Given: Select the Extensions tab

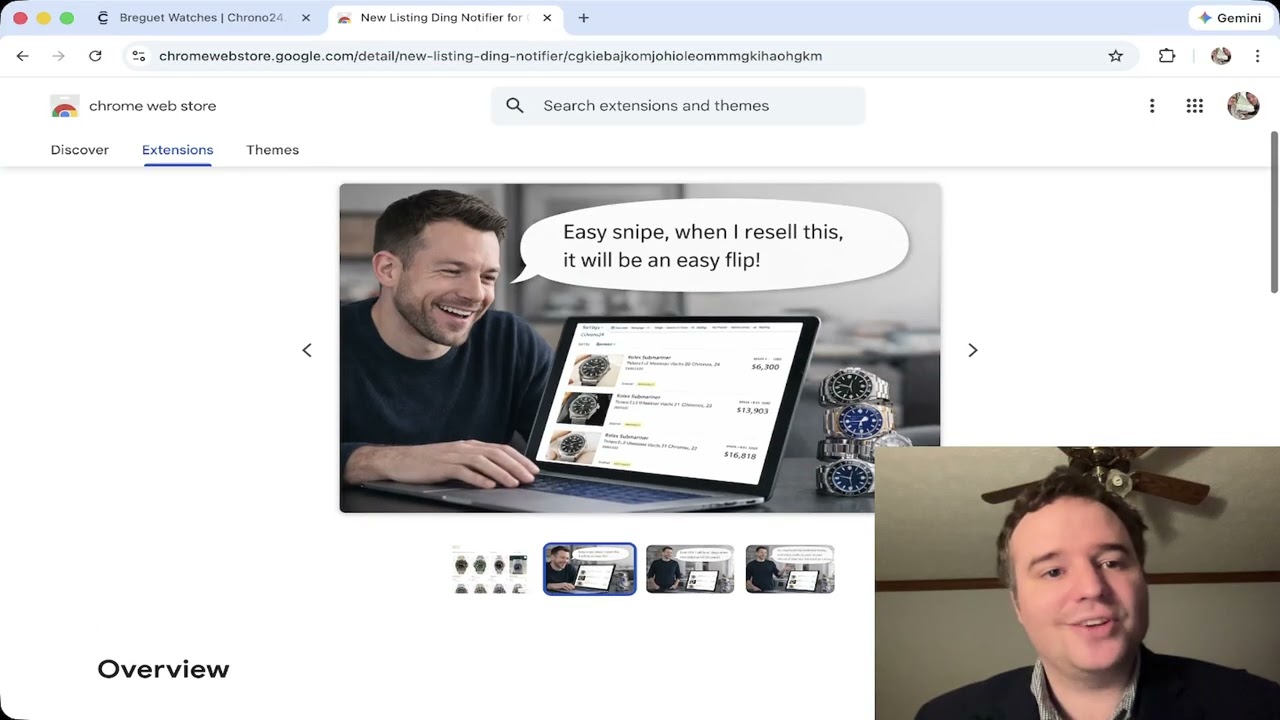Looking at the screenshot, I should 178,150.
